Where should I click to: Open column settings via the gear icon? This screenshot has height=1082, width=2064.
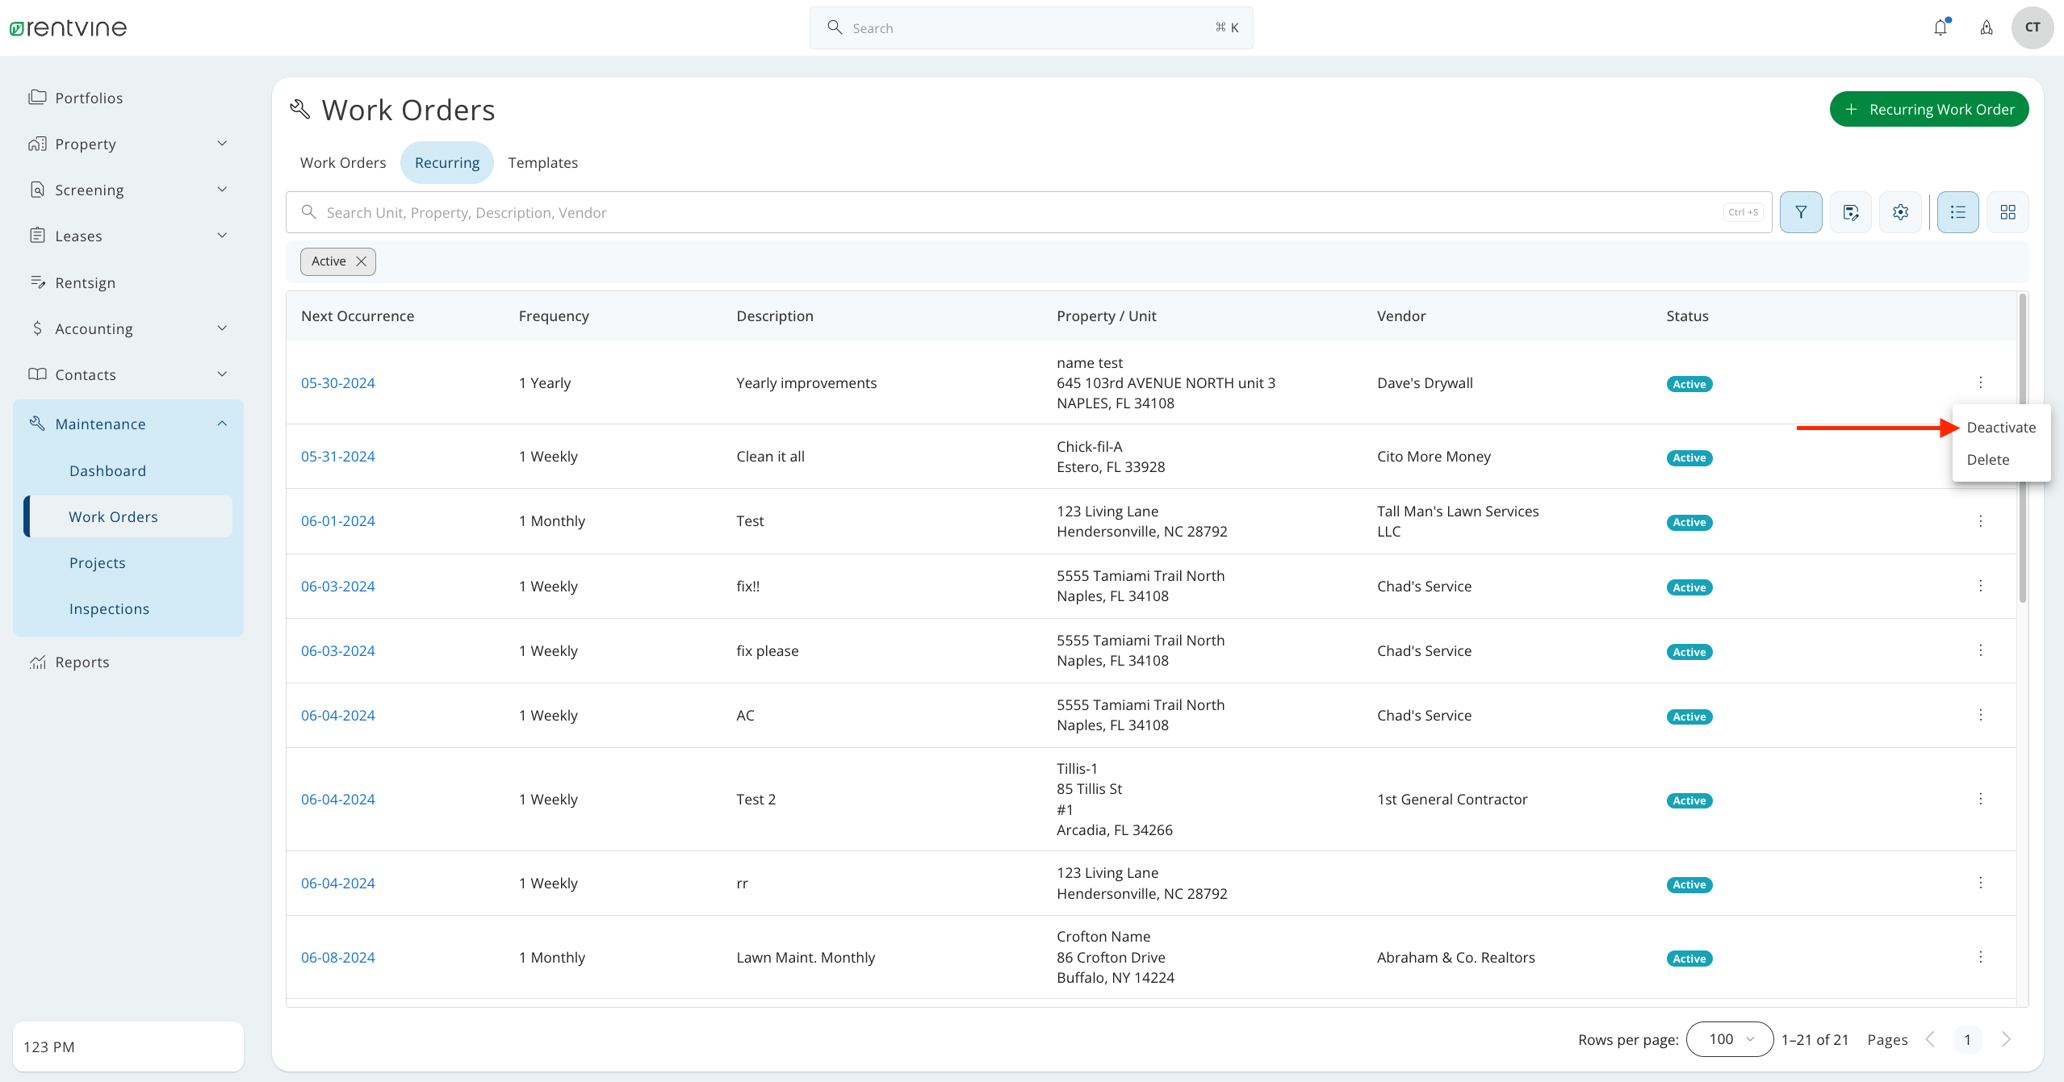point(1901,212)
